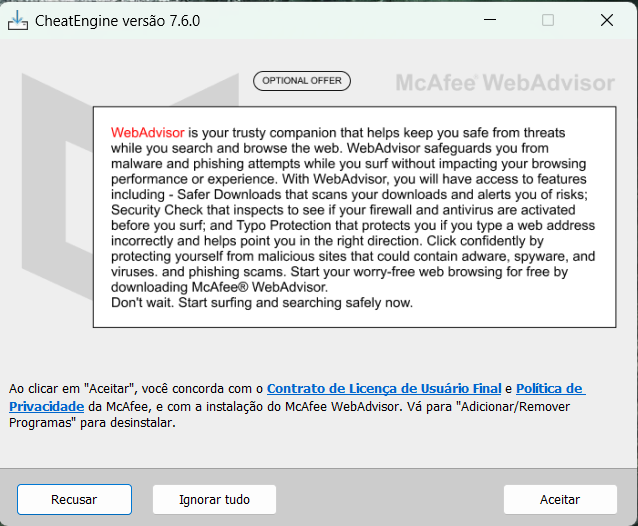Minimize the CheatEngine installer window
This screenshot has height=526, width=638.
489,20
